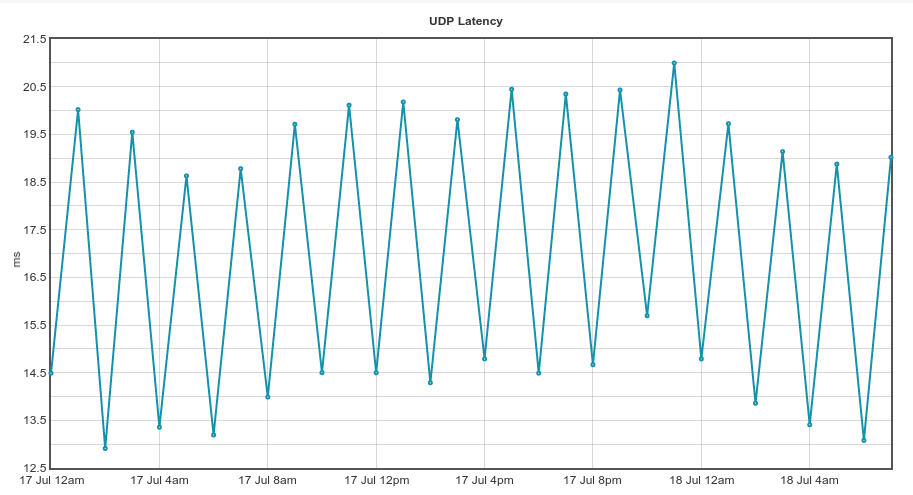
Task: Select the 17 Jul 8pm x-axis label
Action: coord(592,480)
